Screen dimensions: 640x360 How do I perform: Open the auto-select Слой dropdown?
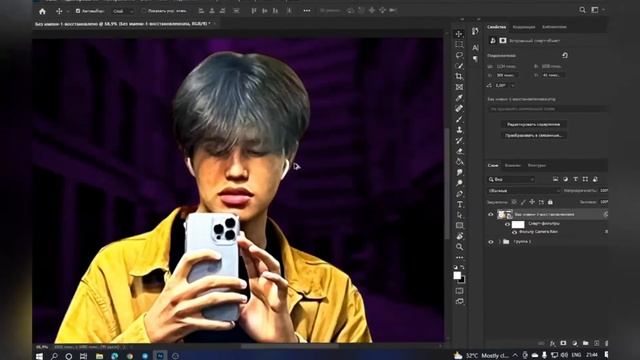click(122, 11)
